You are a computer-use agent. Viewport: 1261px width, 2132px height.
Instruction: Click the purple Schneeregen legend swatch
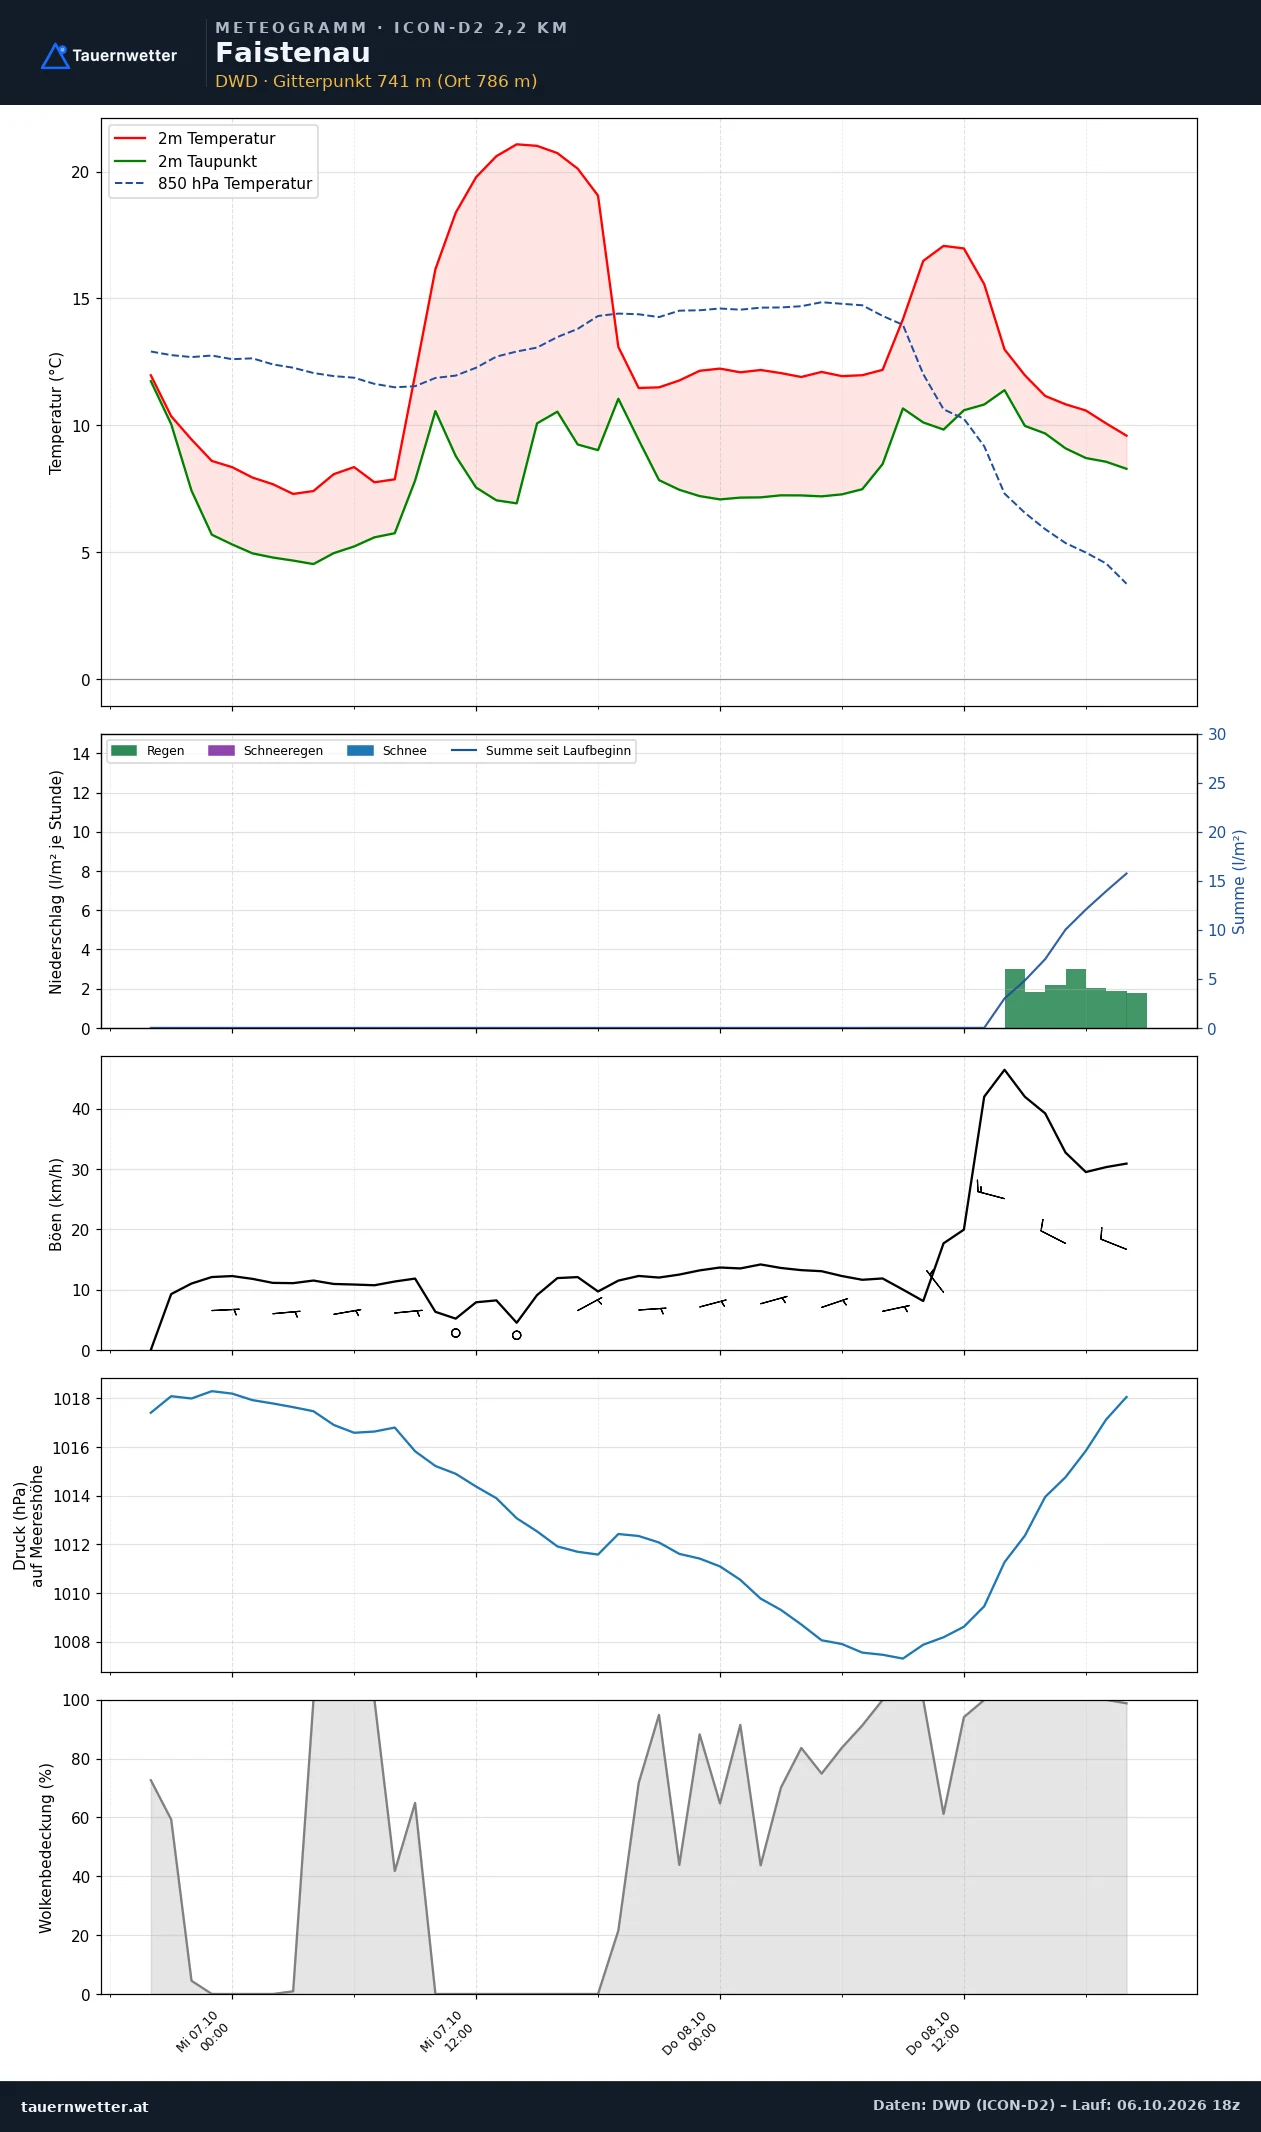pyautogui.click(x=221, y=751)
